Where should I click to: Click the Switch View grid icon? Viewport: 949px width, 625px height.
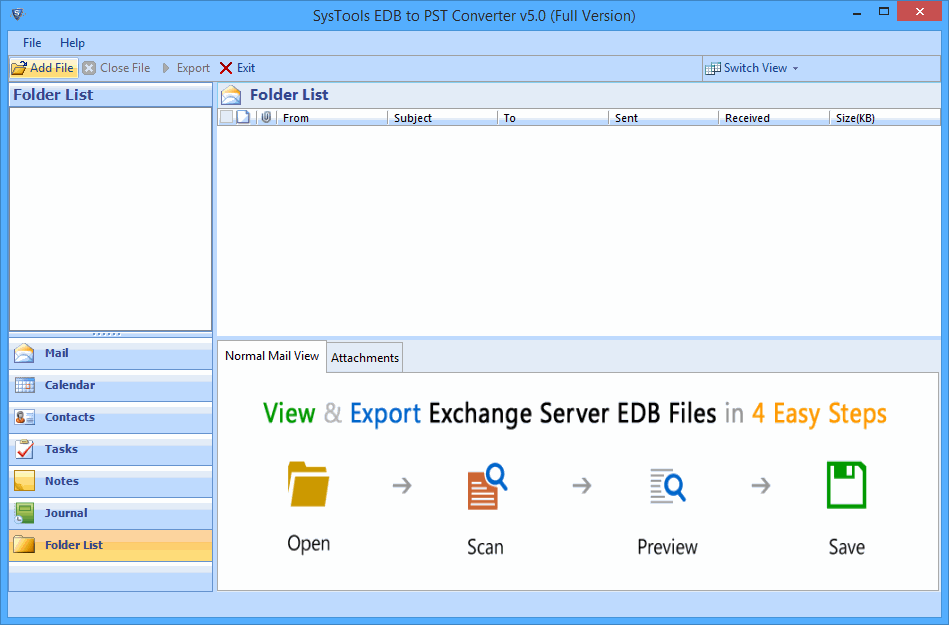713,68
